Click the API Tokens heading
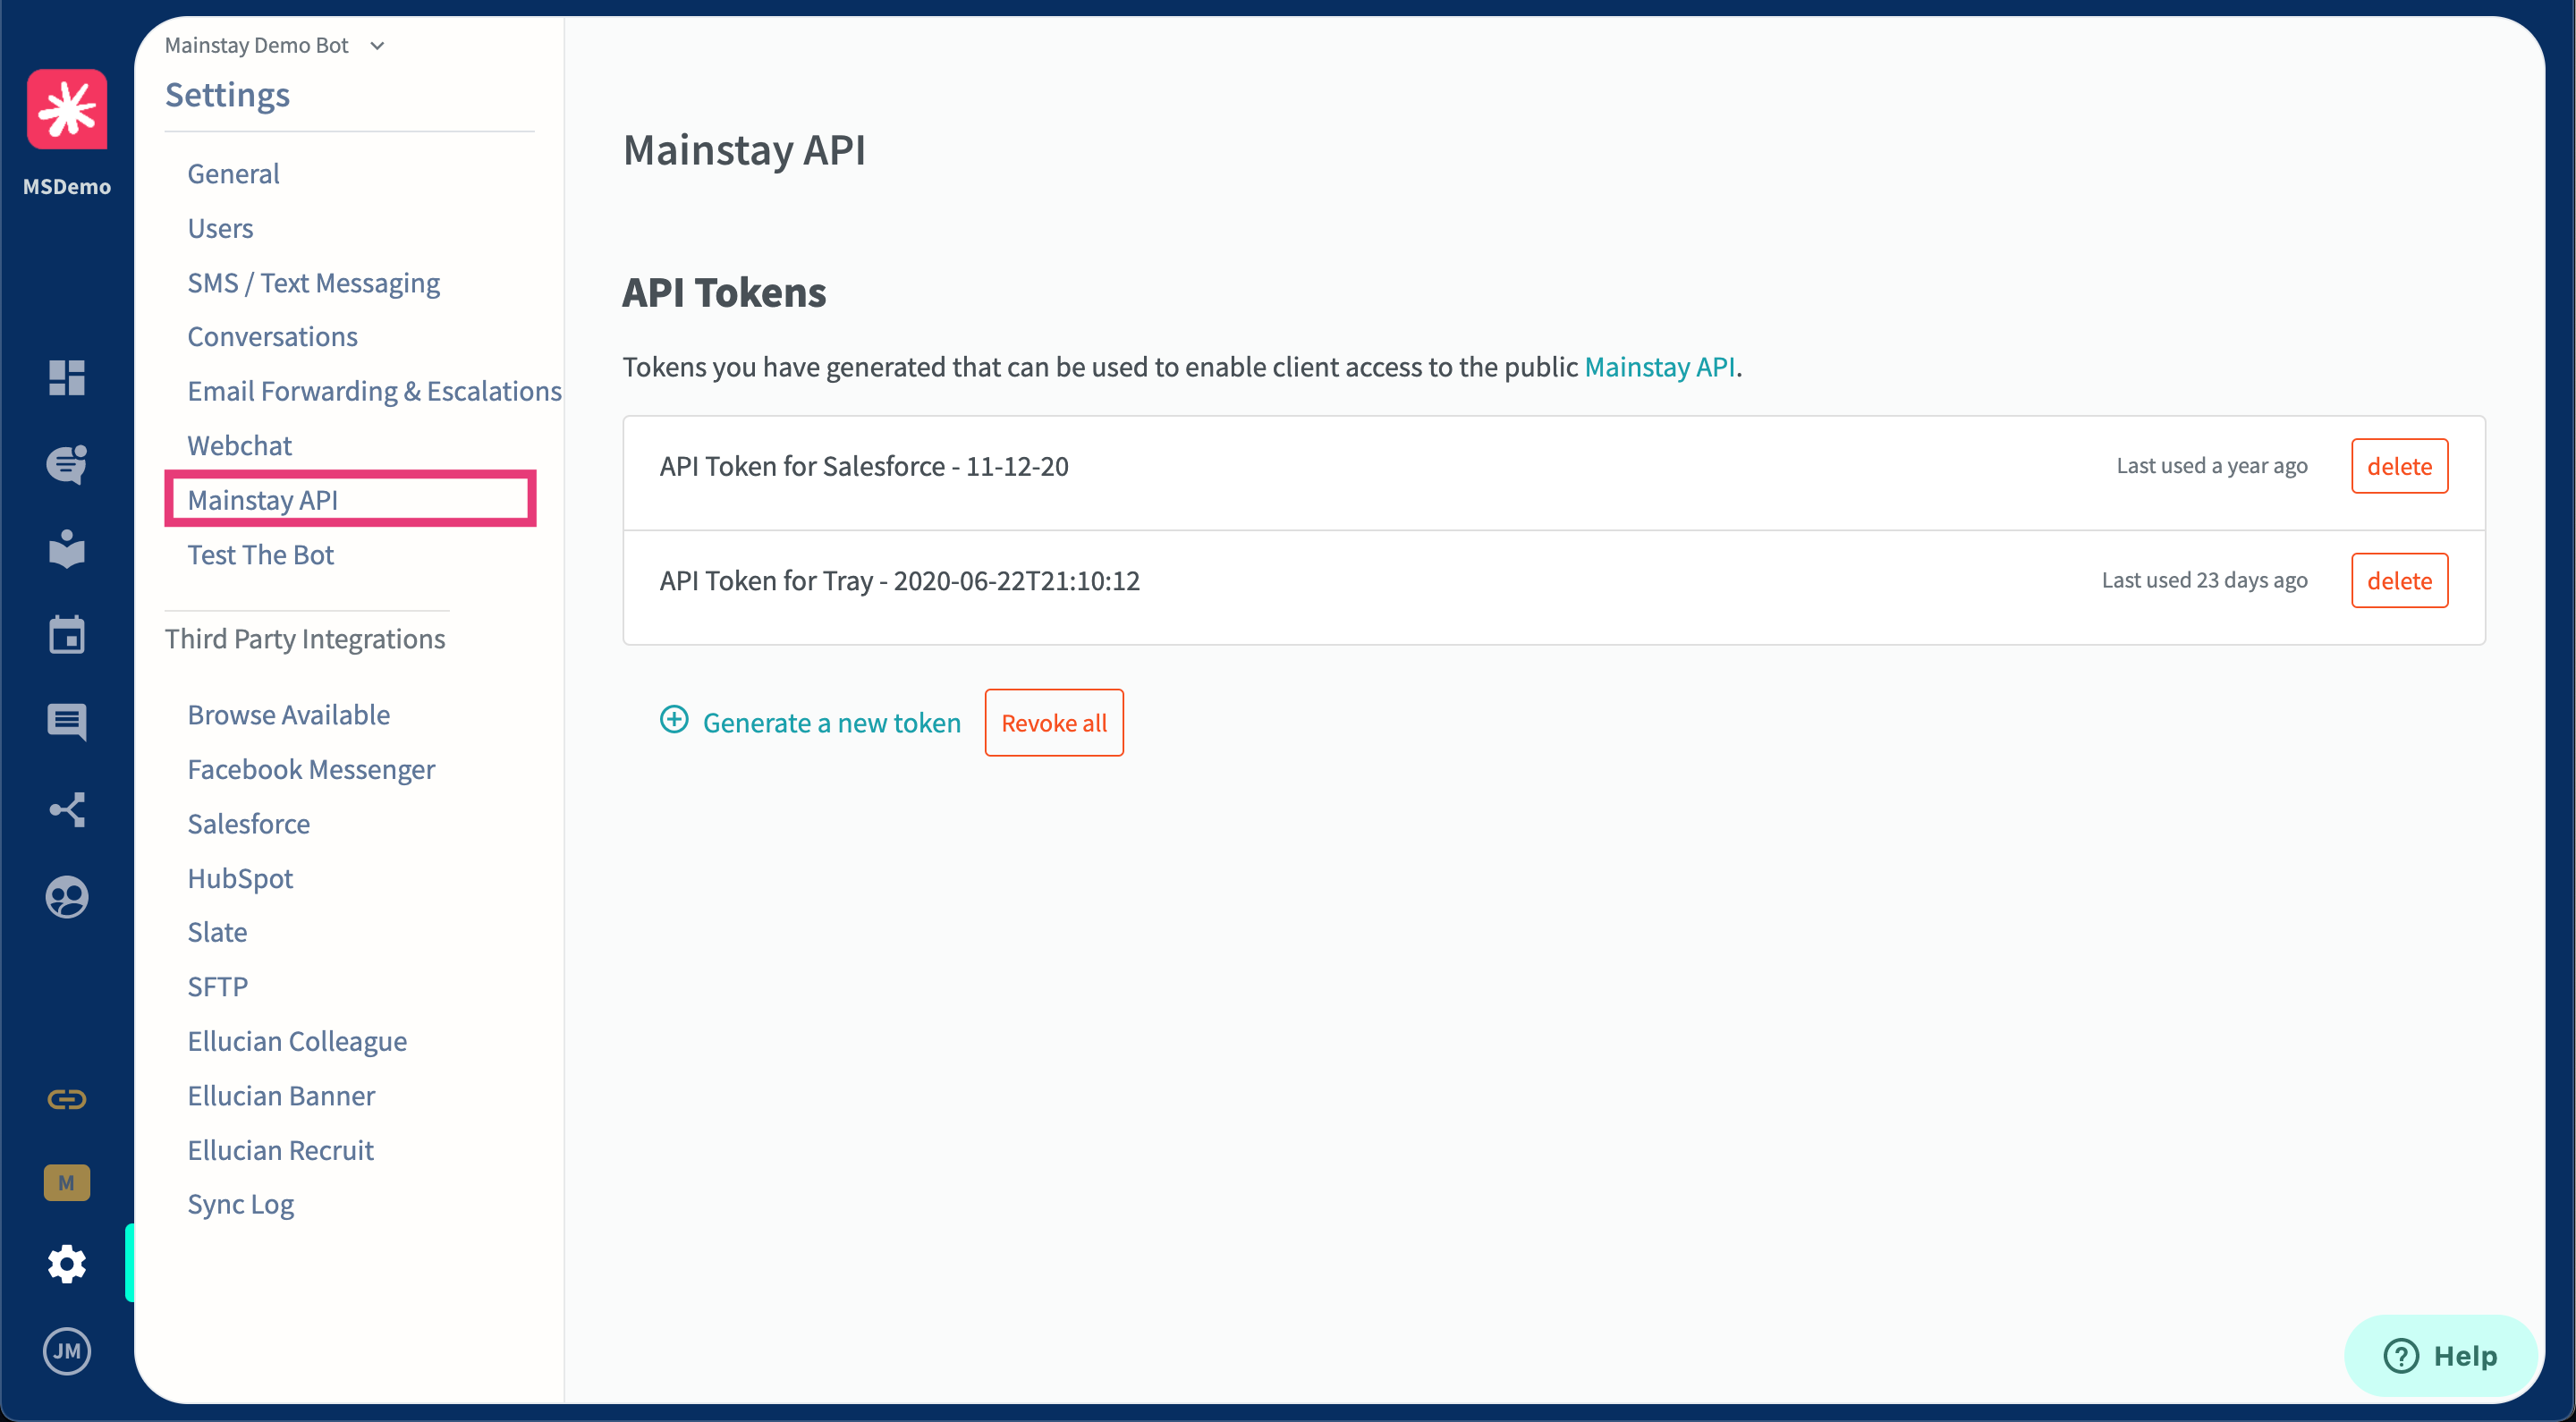Screen dimensions: 2576x1422 tap(724, 293)
